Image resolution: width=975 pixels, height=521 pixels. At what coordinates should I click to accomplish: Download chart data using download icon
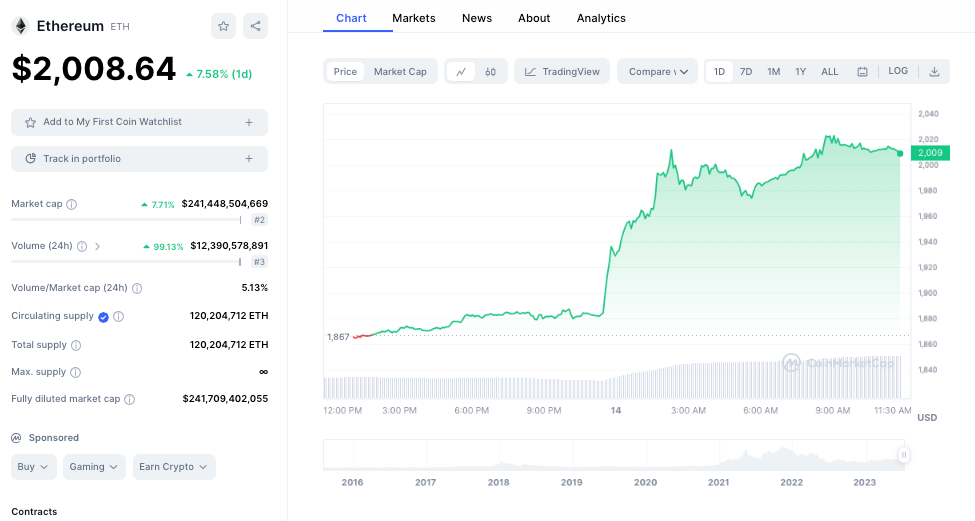pyautogui.click(x=934, y=72)
